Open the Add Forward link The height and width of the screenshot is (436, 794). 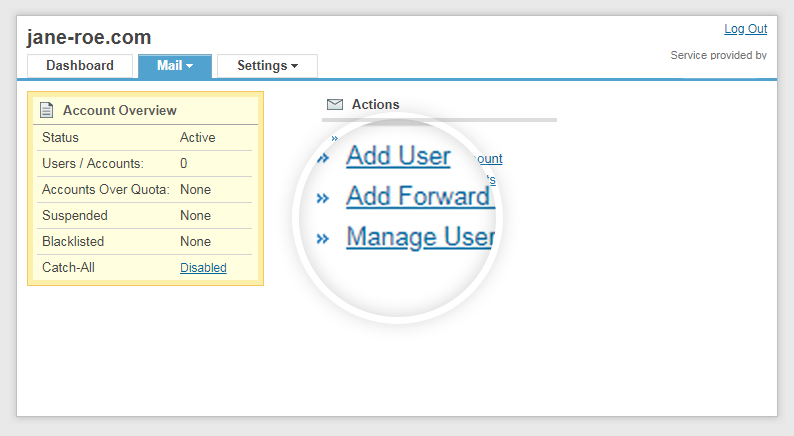click(x=418, y=196)
